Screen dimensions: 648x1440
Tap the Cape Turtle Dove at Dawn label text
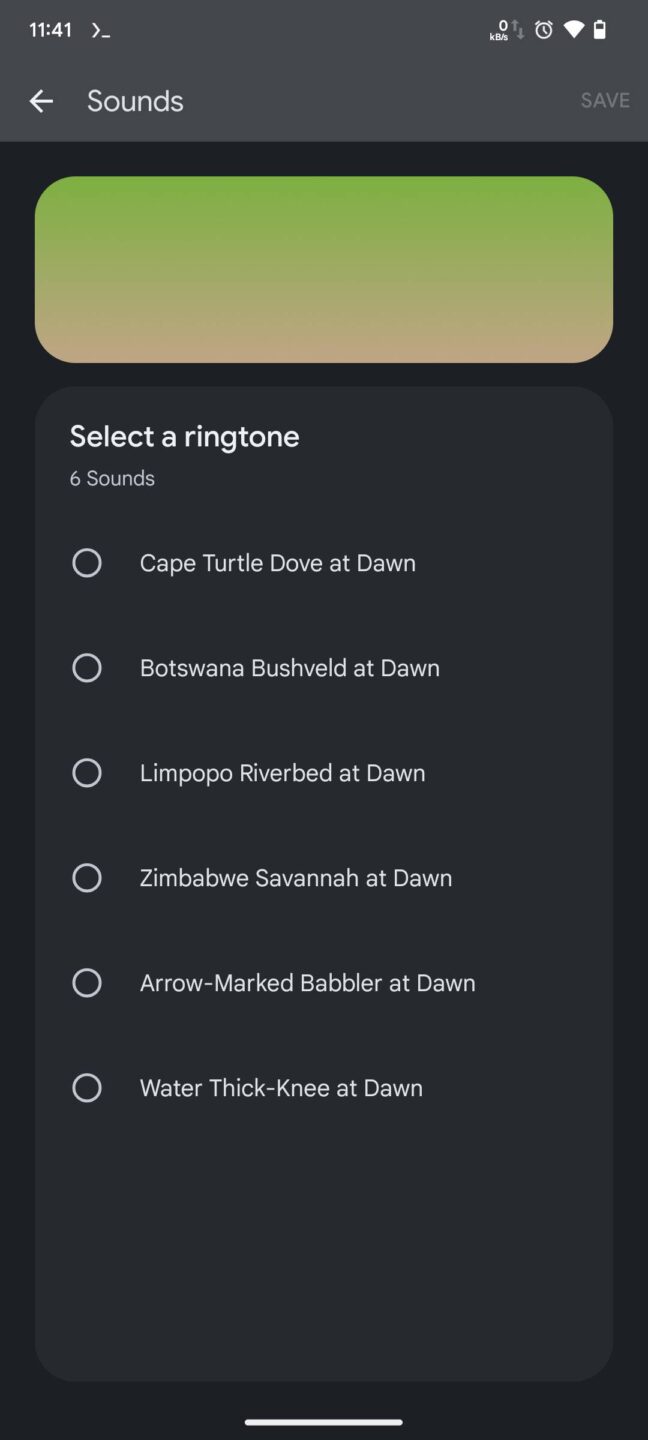[x=277, y=562]
